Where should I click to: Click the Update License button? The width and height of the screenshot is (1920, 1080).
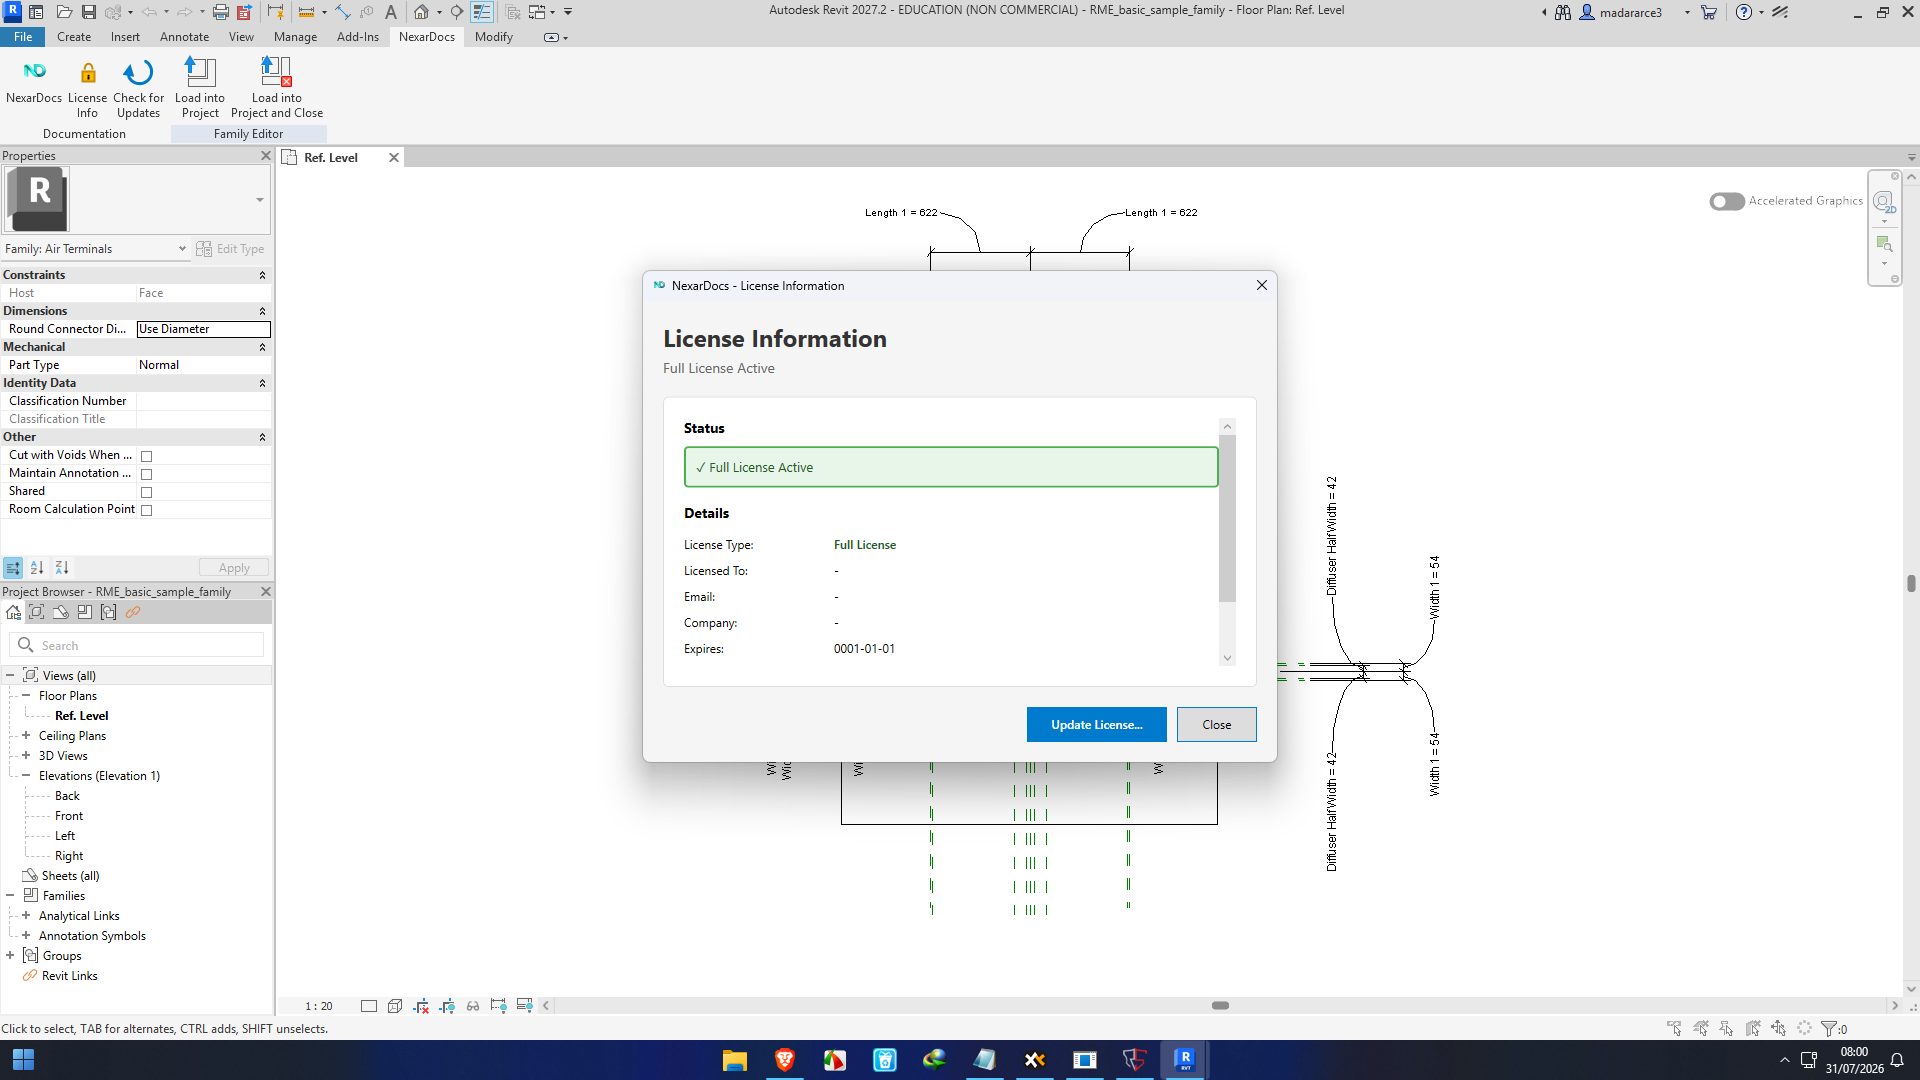point(1097,725)
